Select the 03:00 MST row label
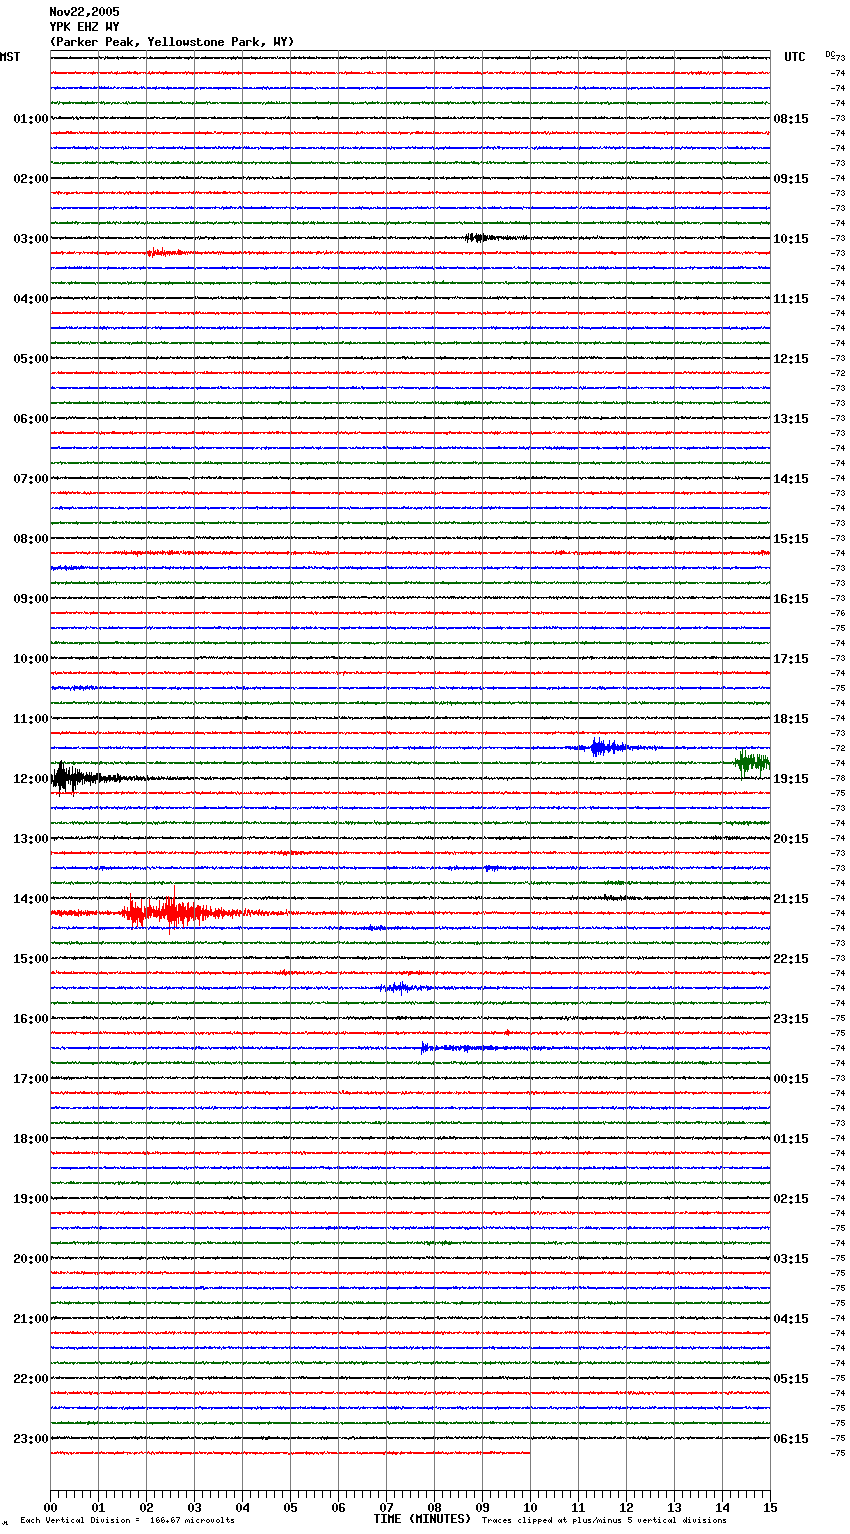This screenshot has width=850, height=1534. click(x=31, y=239)
